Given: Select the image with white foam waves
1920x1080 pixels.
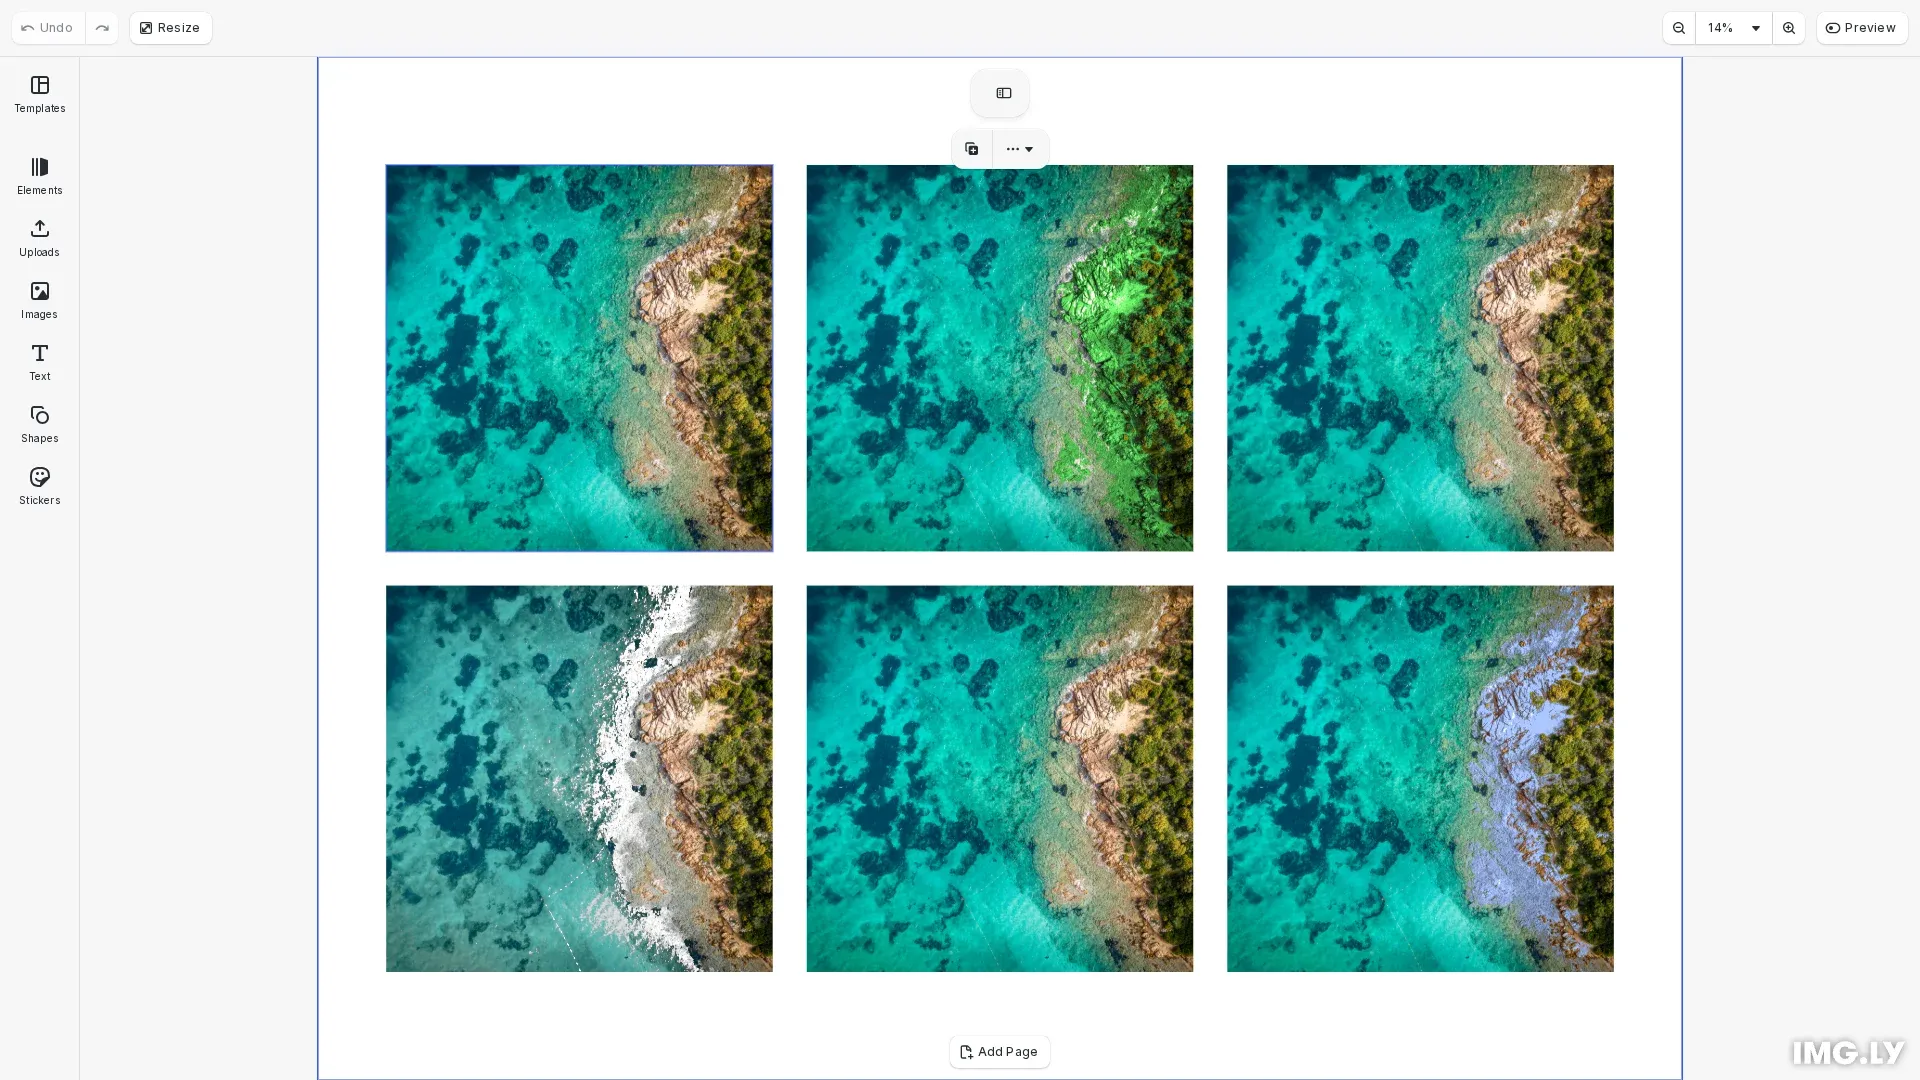Looking at the screenshot, I should [x=579, y=778].
